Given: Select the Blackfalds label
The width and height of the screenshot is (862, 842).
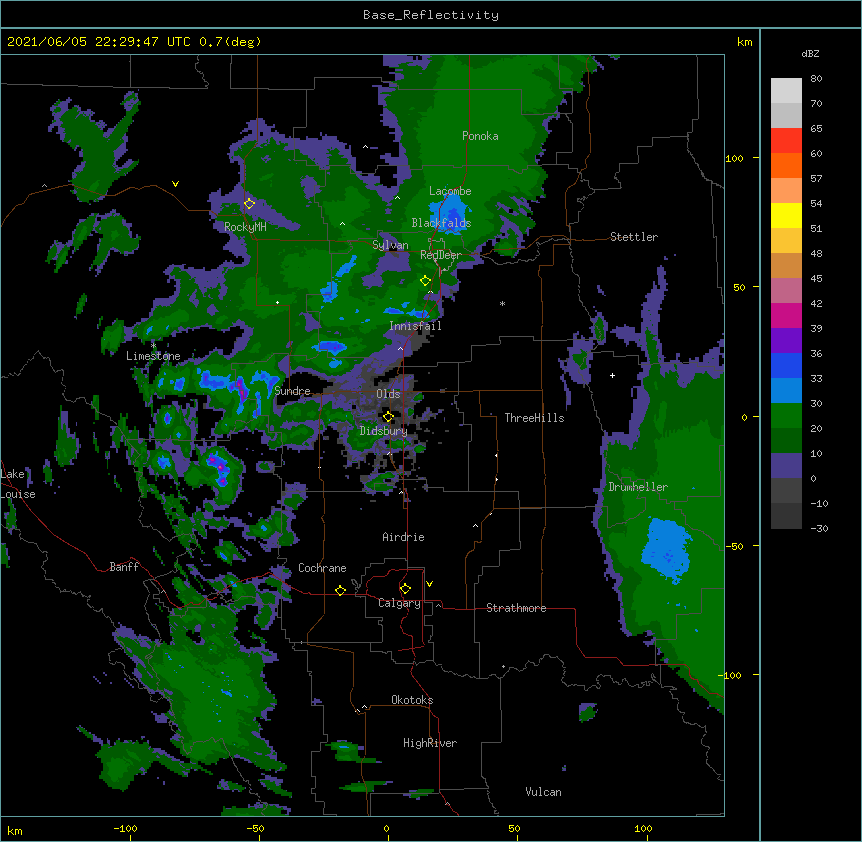Looking at the screenshot, I should click(x=441, y=223).
